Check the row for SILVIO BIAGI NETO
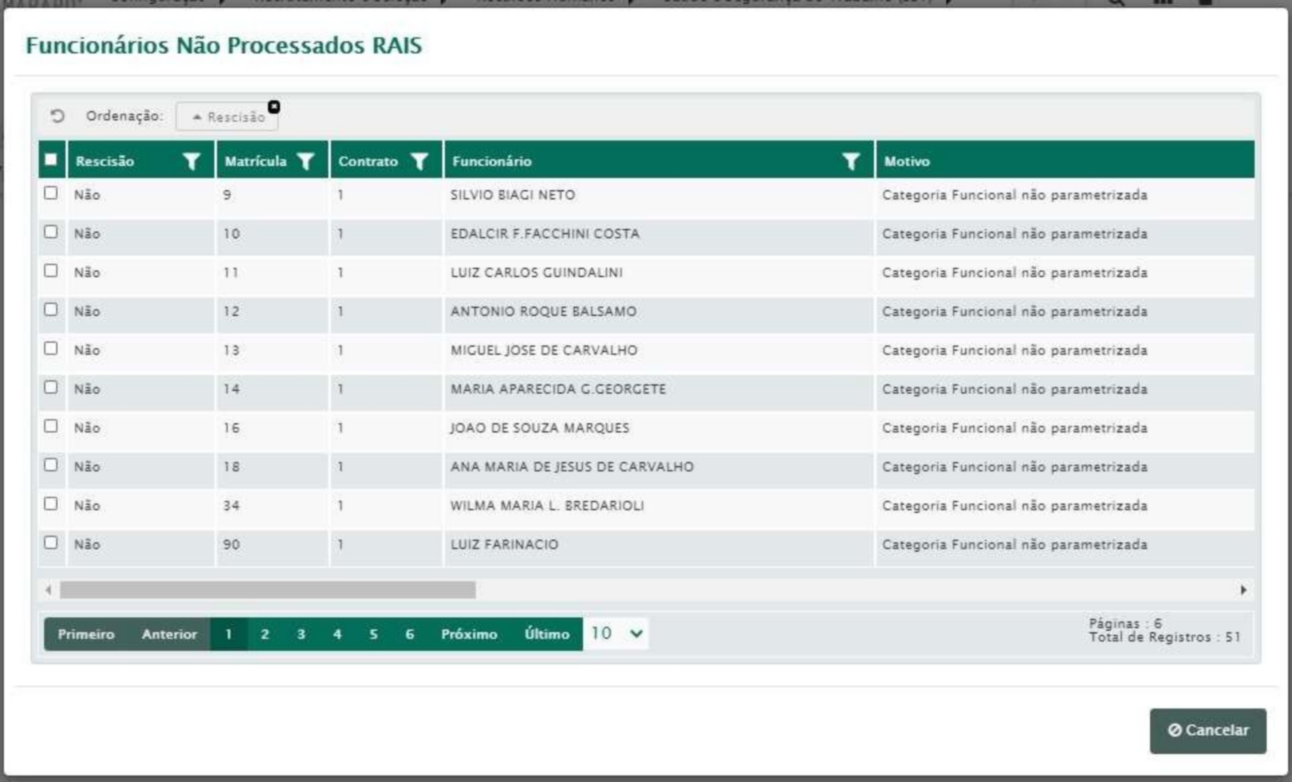 coord(51,195)
